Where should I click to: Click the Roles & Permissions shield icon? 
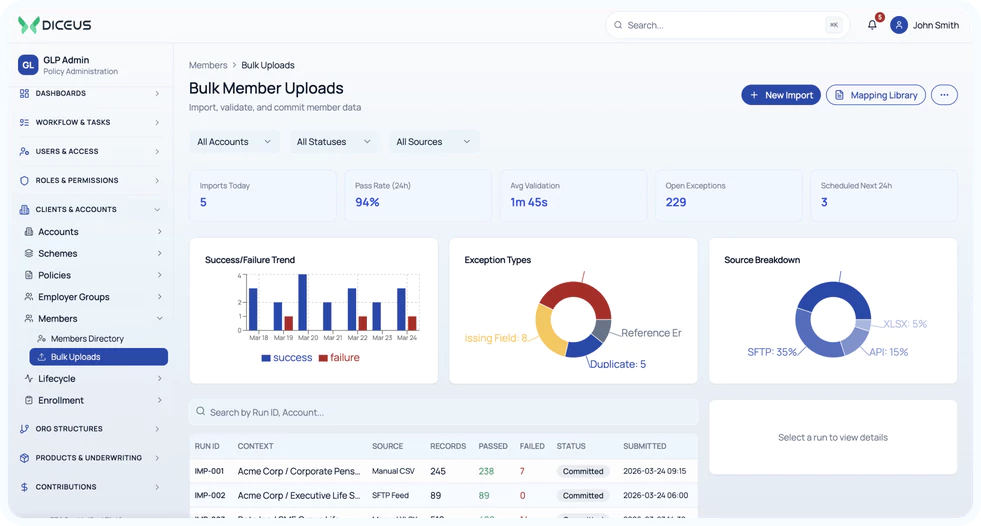[x=24, y=181]
